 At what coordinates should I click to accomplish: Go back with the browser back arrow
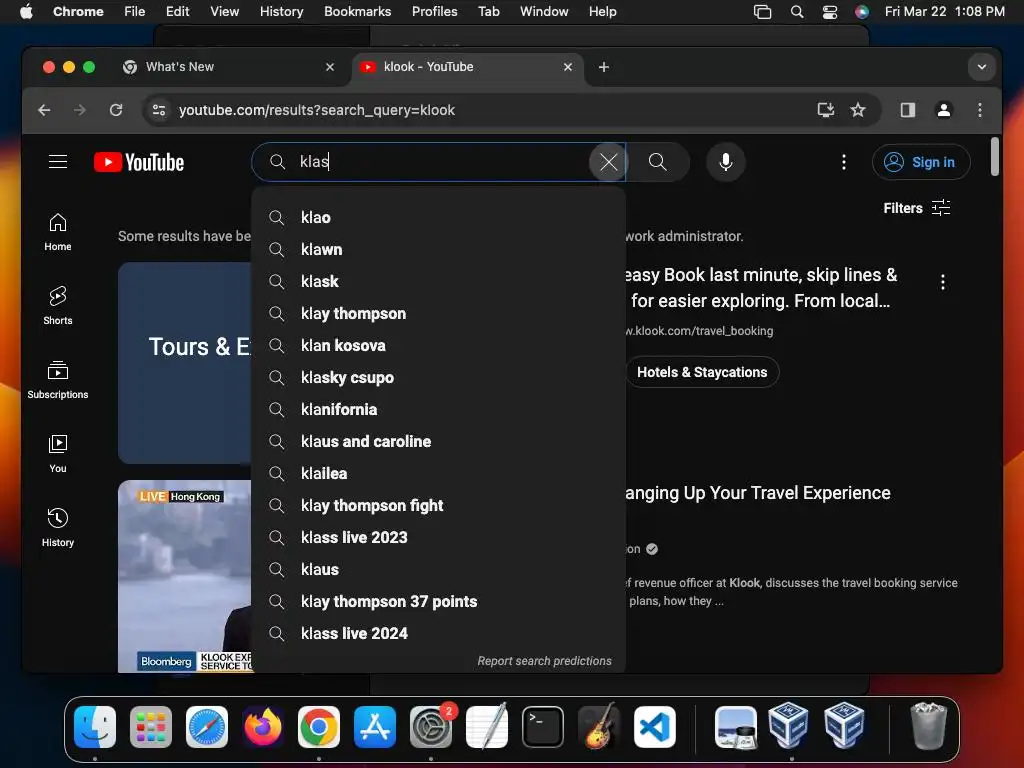click(44, 110)
